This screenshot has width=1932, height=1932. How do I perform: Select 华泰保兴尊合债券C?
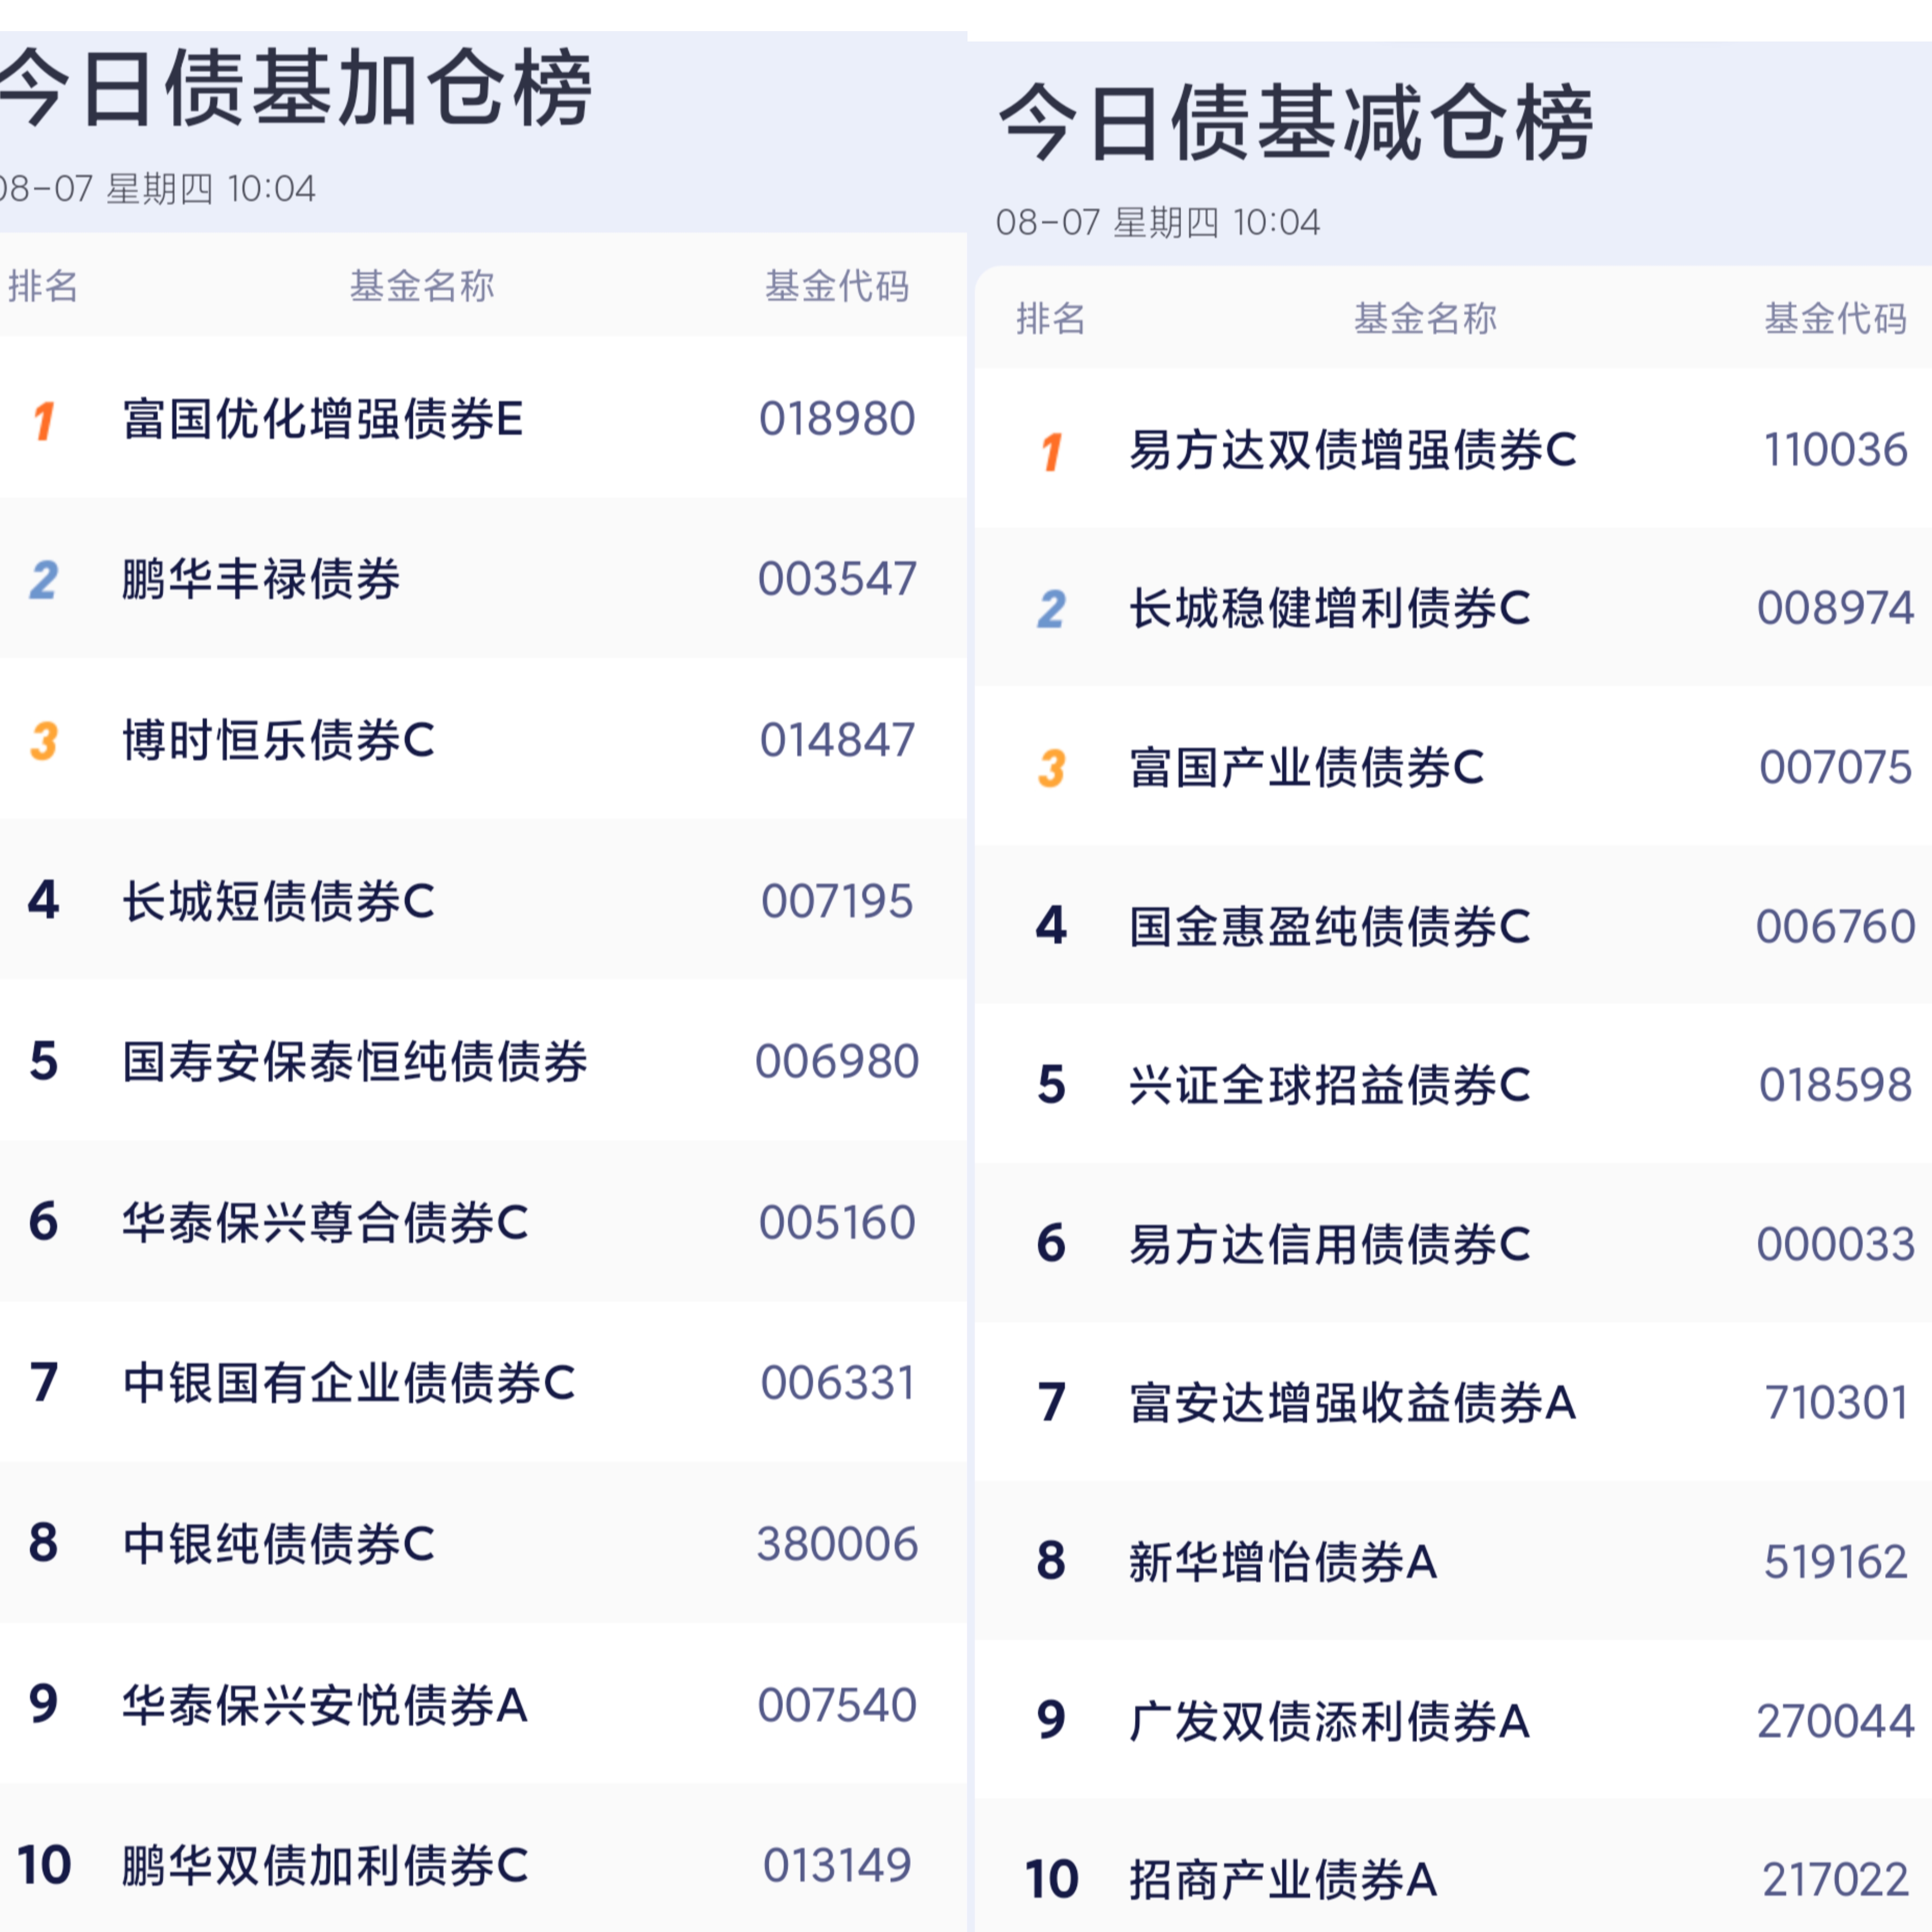click(x=325, y=1222)
